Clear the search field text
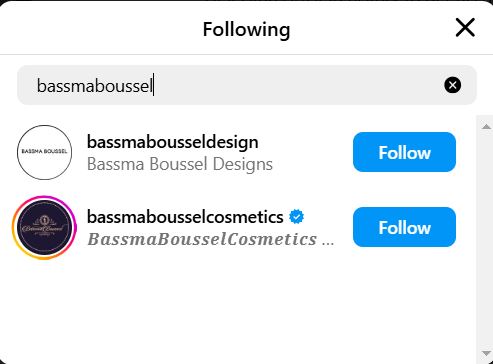 coord(452,85)
